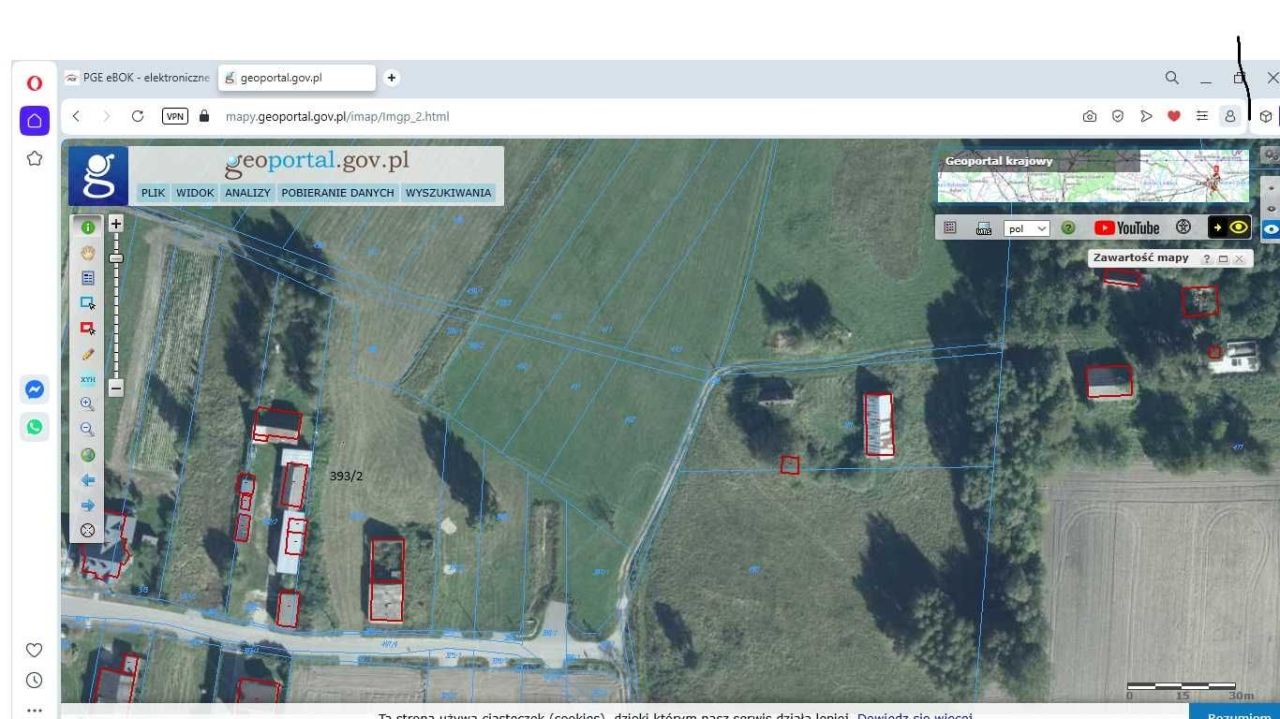Image resolution: width=1280 pixels, height=719 pixels.
Task: Switch to PGE eBOK browser tab
Action: coord(136,79)
